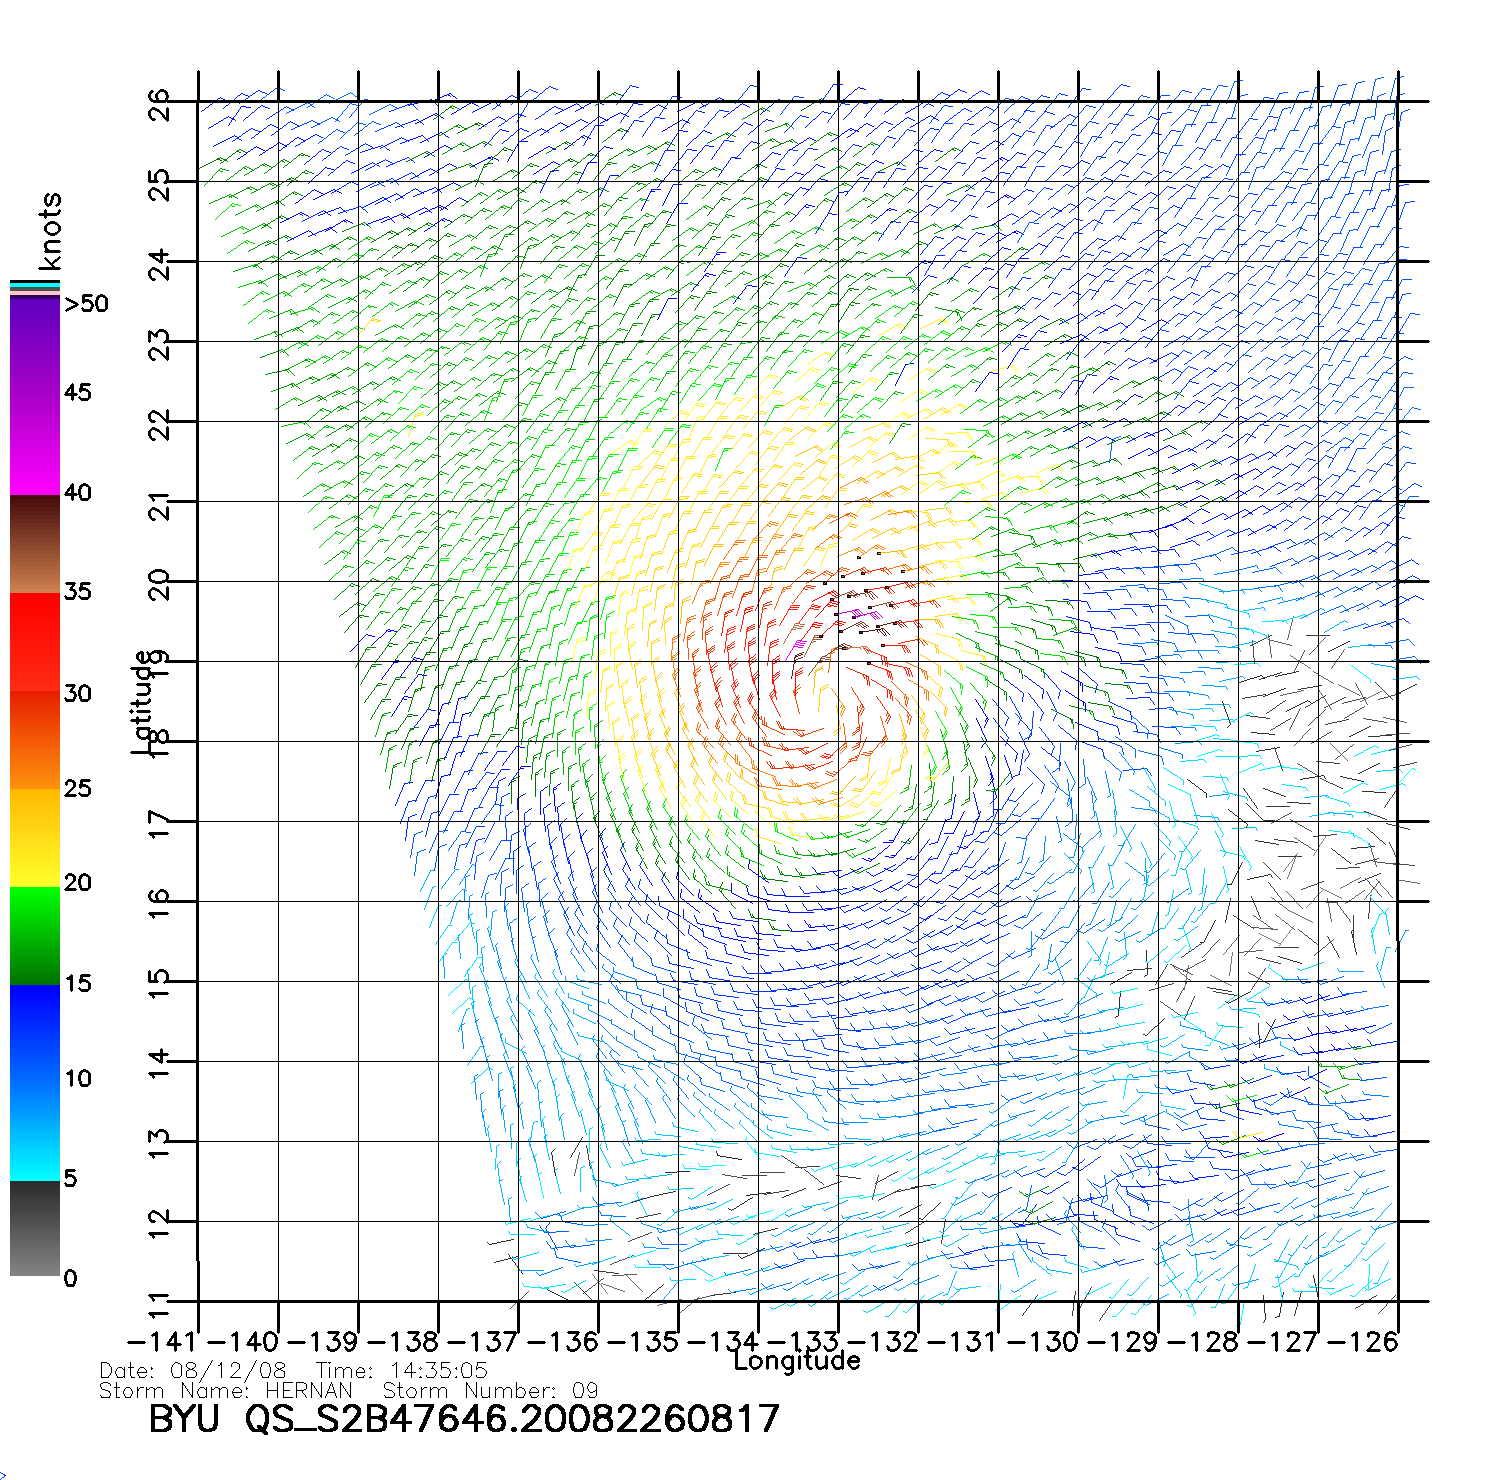
Task: Click the green 15-20 knots legend band
Action: click(x=35, y=935)
